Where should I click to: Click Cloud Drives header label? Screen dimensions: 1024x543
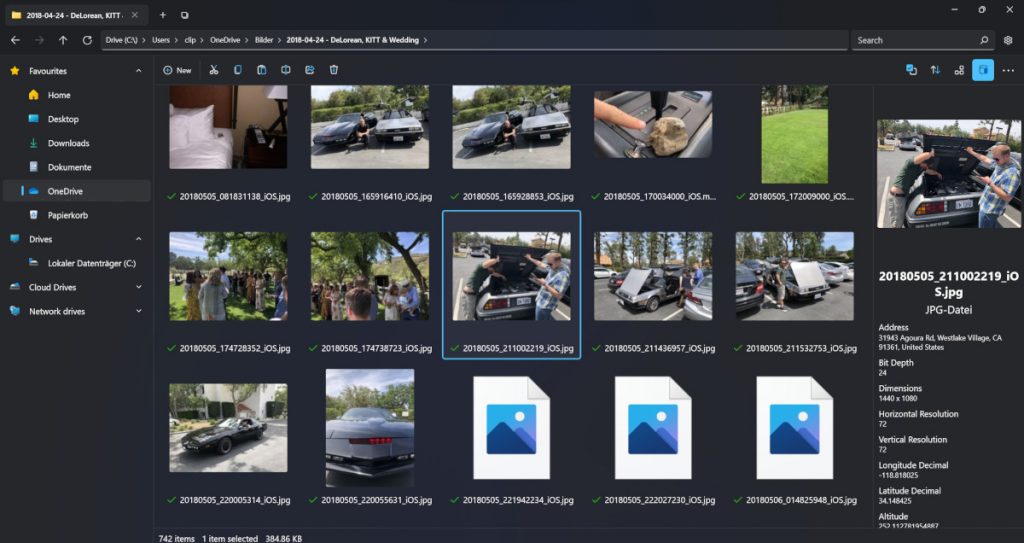(52, 287)
